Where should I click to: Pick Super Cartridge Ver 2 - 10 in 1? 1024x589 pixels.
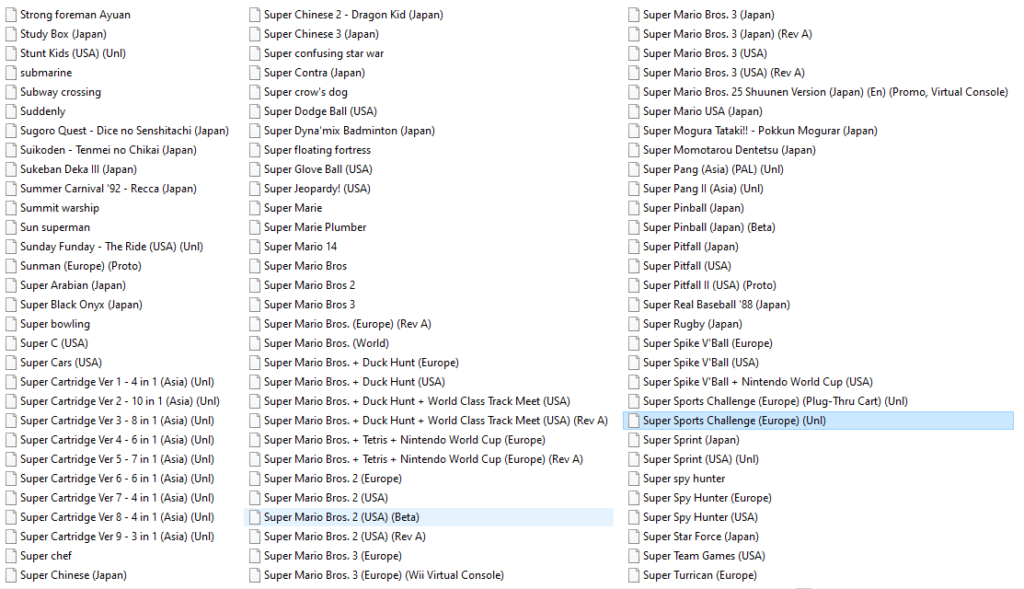point(119,401)
